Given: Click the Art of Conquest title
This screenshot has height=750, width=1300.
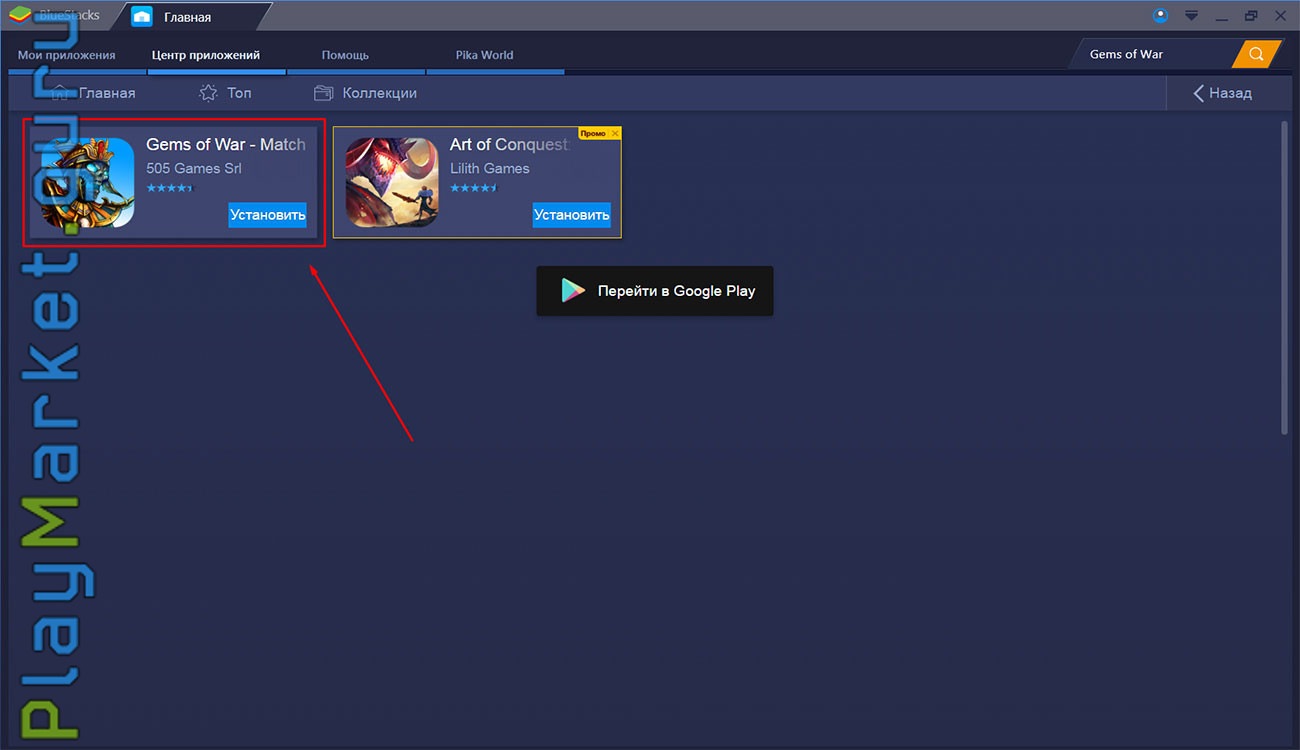Looking at the screenshot, I should [x=509, y=145].
